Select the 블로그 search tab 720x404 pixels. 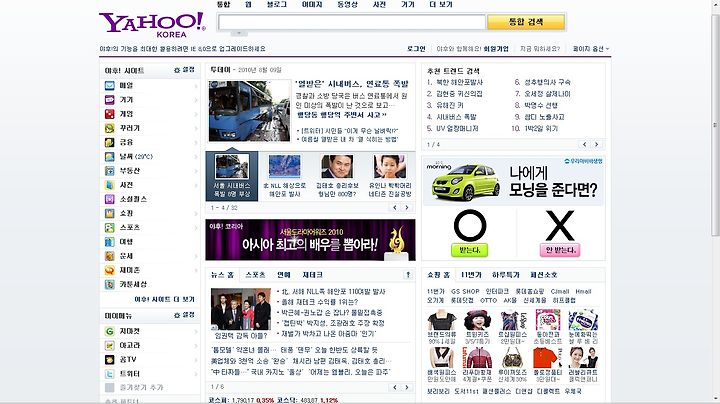tap(277, 4)
